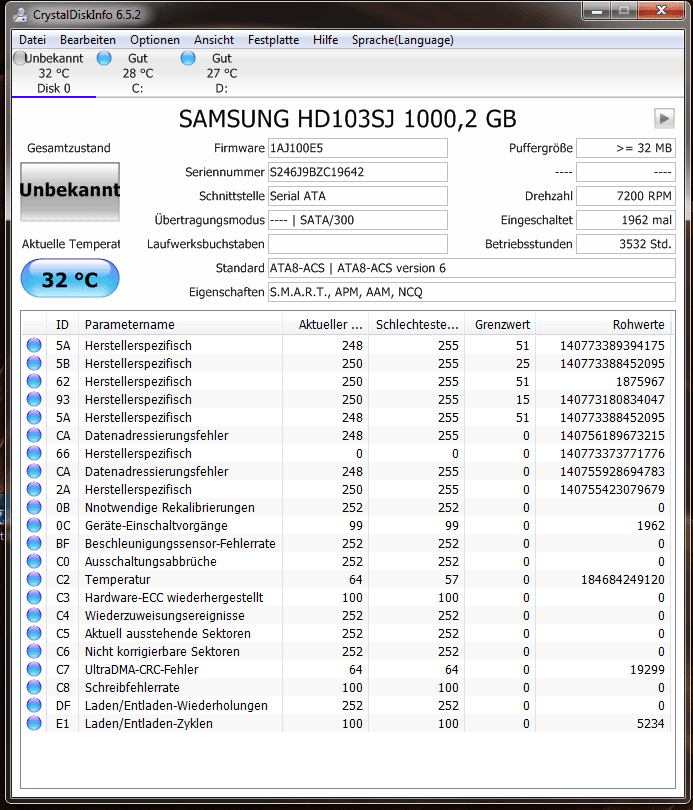The height and width of the screenshot is (810, 693).
Task: Click the blue status orb for D:
Action: [188, 58]
